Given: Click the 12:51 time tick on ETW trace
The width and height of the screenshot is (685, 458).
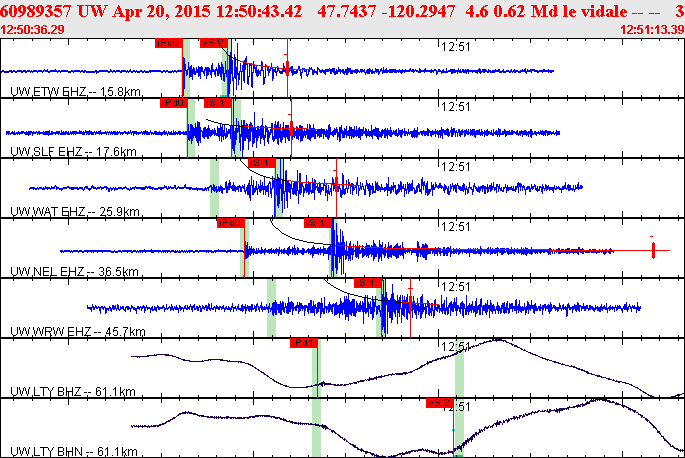Looking at the screenshot, I should (455, 47).
